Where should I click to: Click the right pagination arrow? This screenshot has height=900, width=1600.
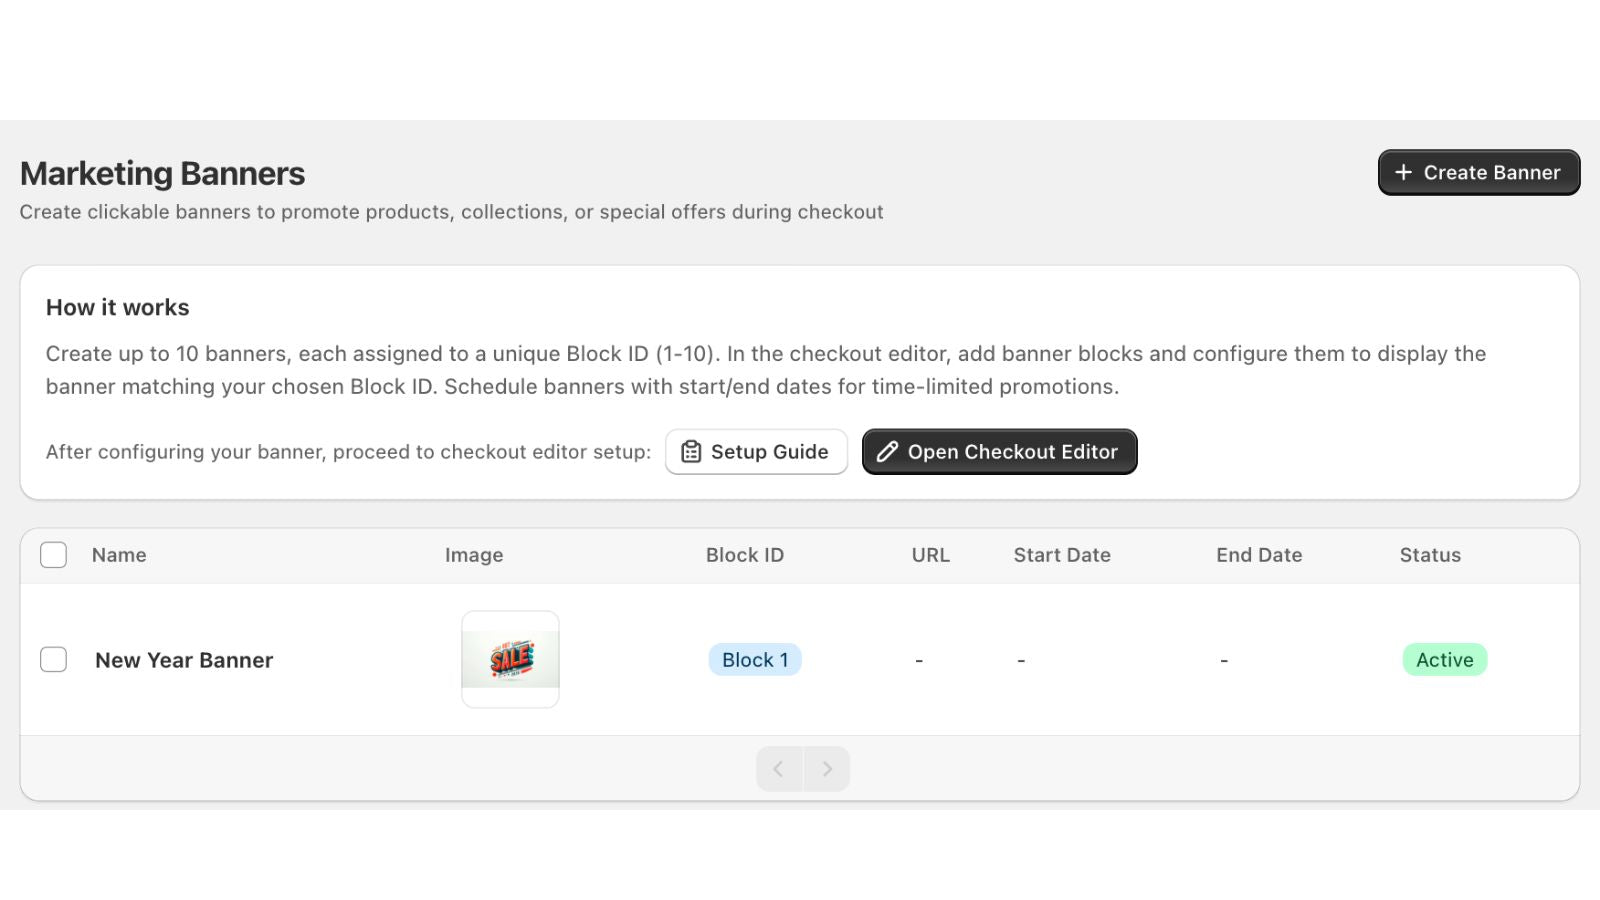click(x=827, y=768)
